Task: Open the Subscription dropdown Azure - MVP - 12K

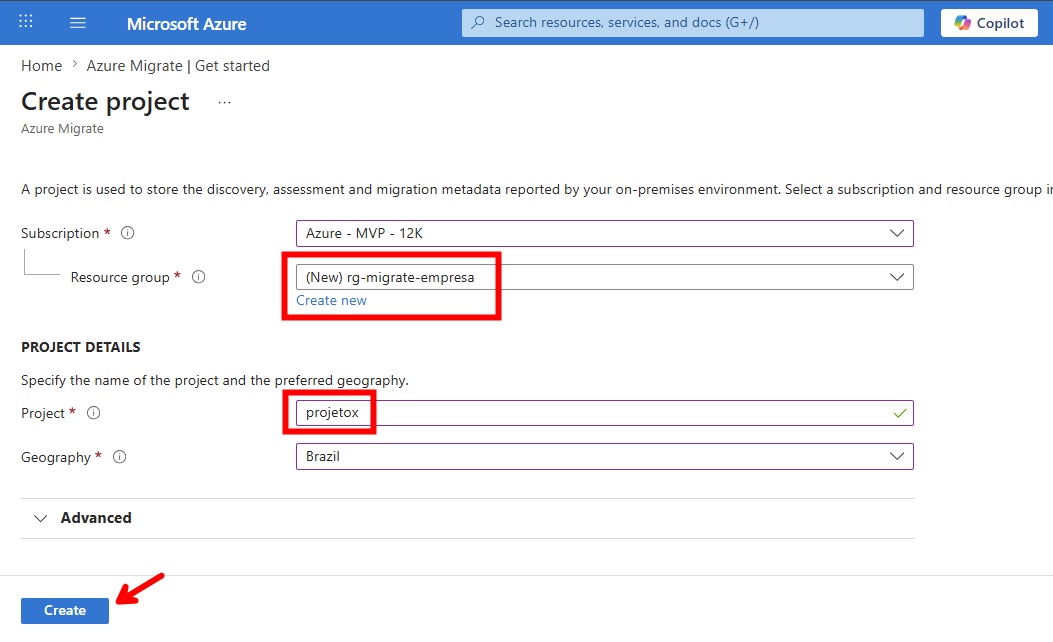Action: [604, 234]
